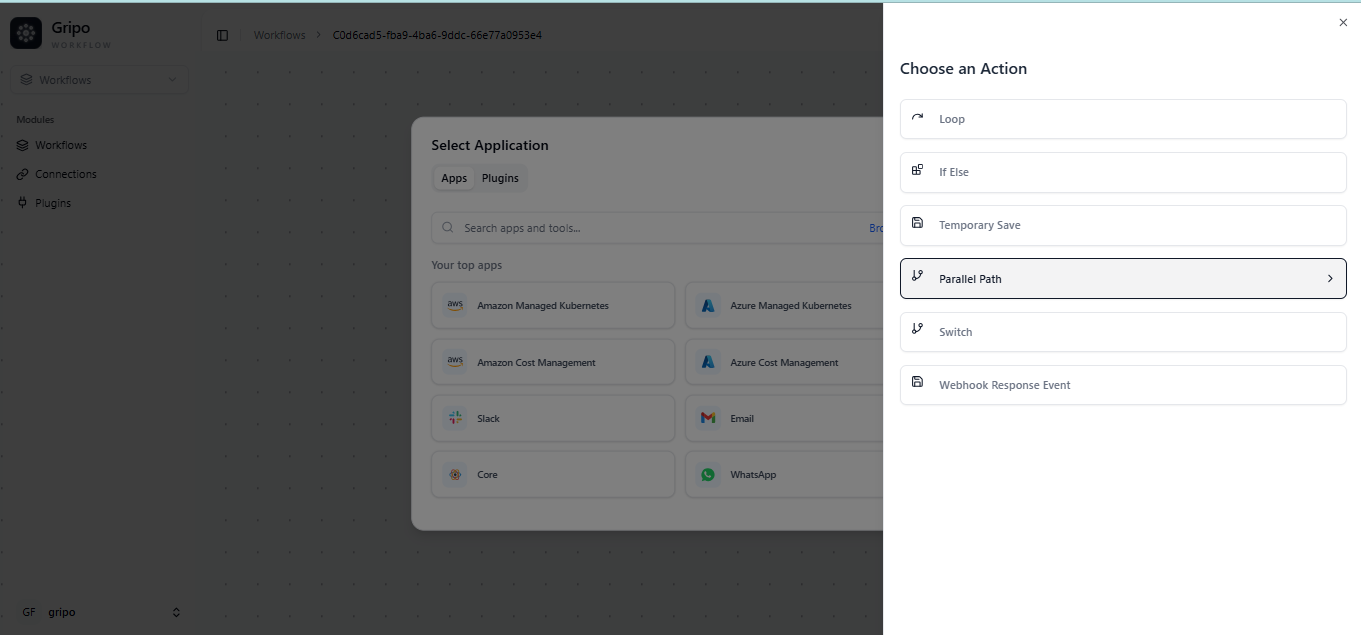Image resolution: width=1361 pixels, height=635 pixels.
Task: Click the Loop action icon
Action: click(917, 118)
